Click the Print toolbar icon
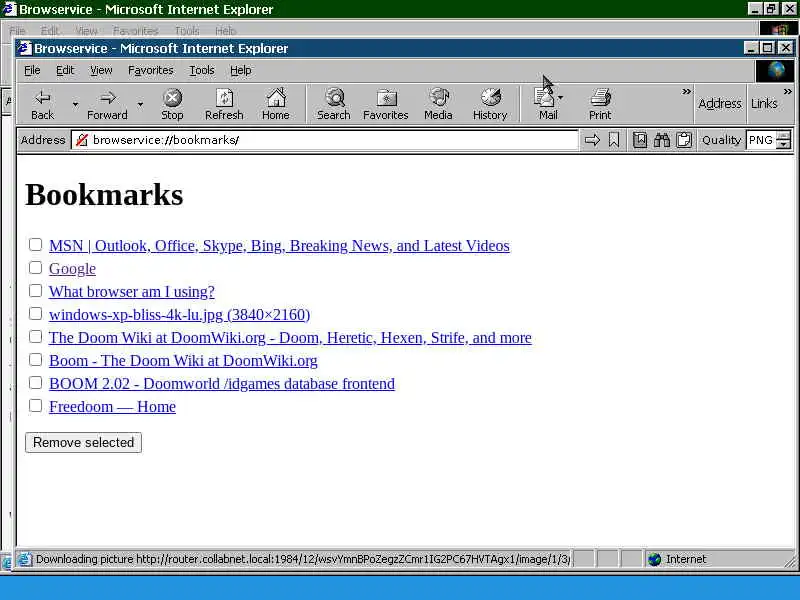 coord(601,97)
